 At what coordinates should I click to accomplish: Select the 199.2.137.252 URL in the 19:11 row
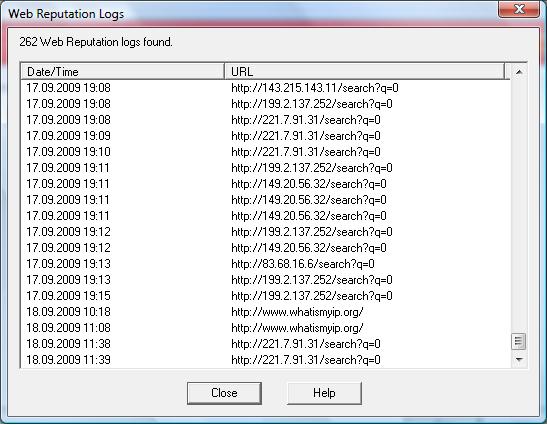pos(312,168)
